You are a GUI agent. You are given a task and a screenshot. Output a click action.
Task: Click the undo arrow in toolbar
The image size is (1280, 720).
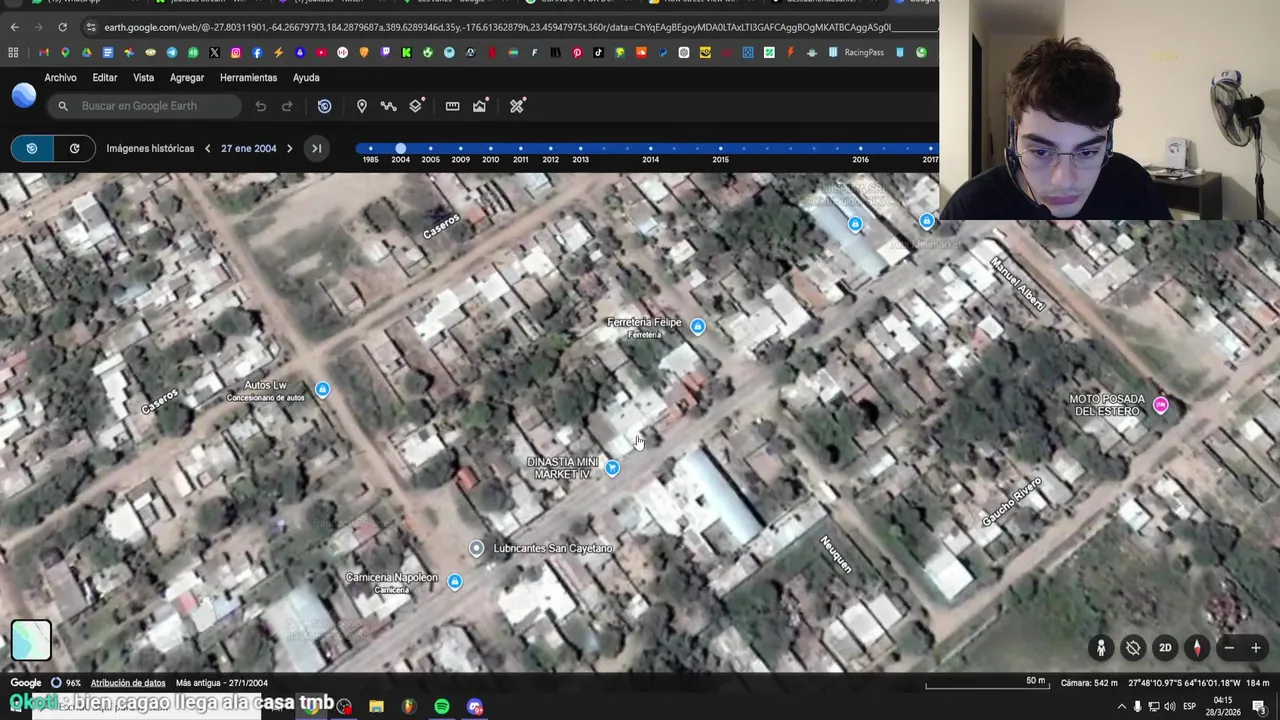point(261,106)
